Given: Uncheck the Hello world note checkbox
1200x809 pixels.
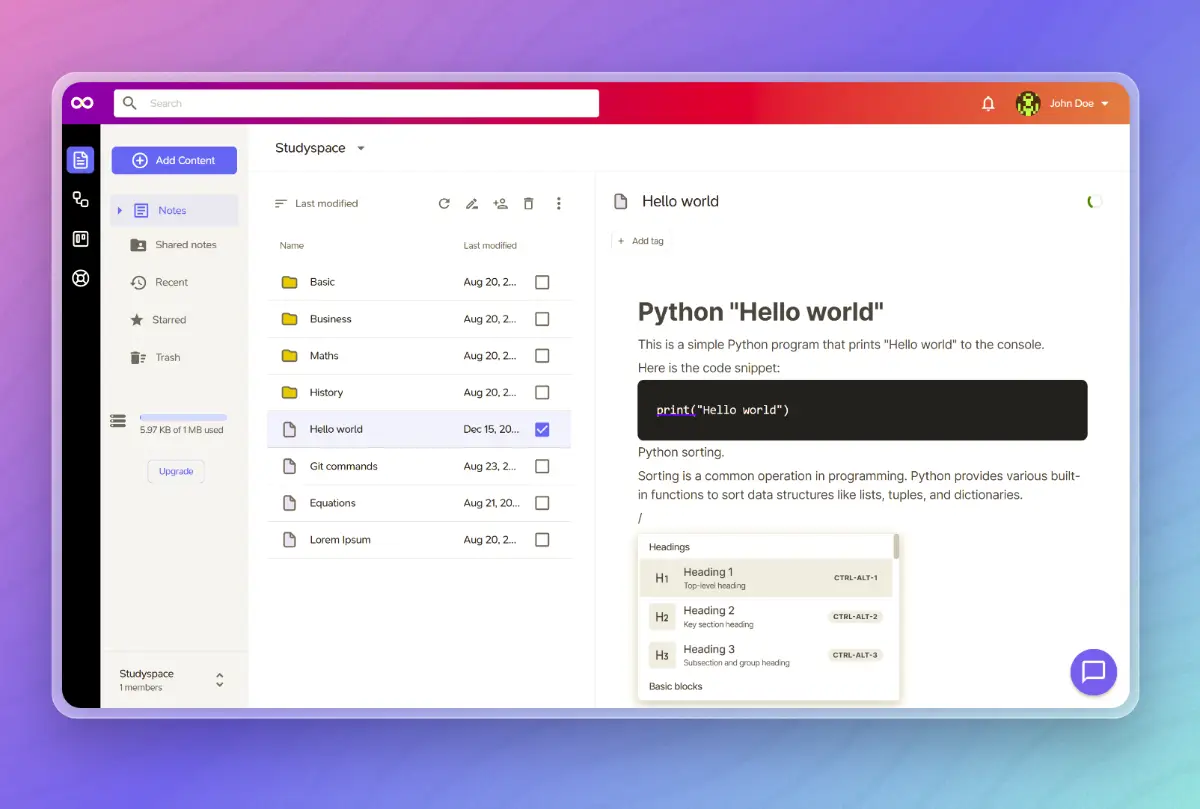Looking at the screenshot, I should 542,429.
